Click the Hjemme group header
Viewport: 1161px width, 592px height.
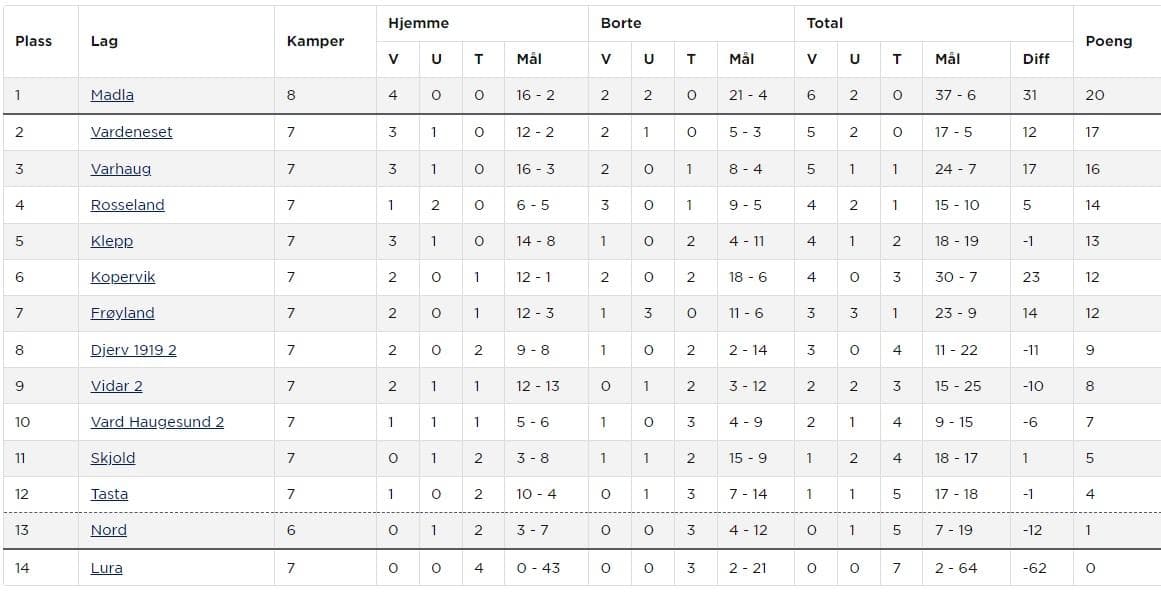pyautogui.click(x=418, y=23)
